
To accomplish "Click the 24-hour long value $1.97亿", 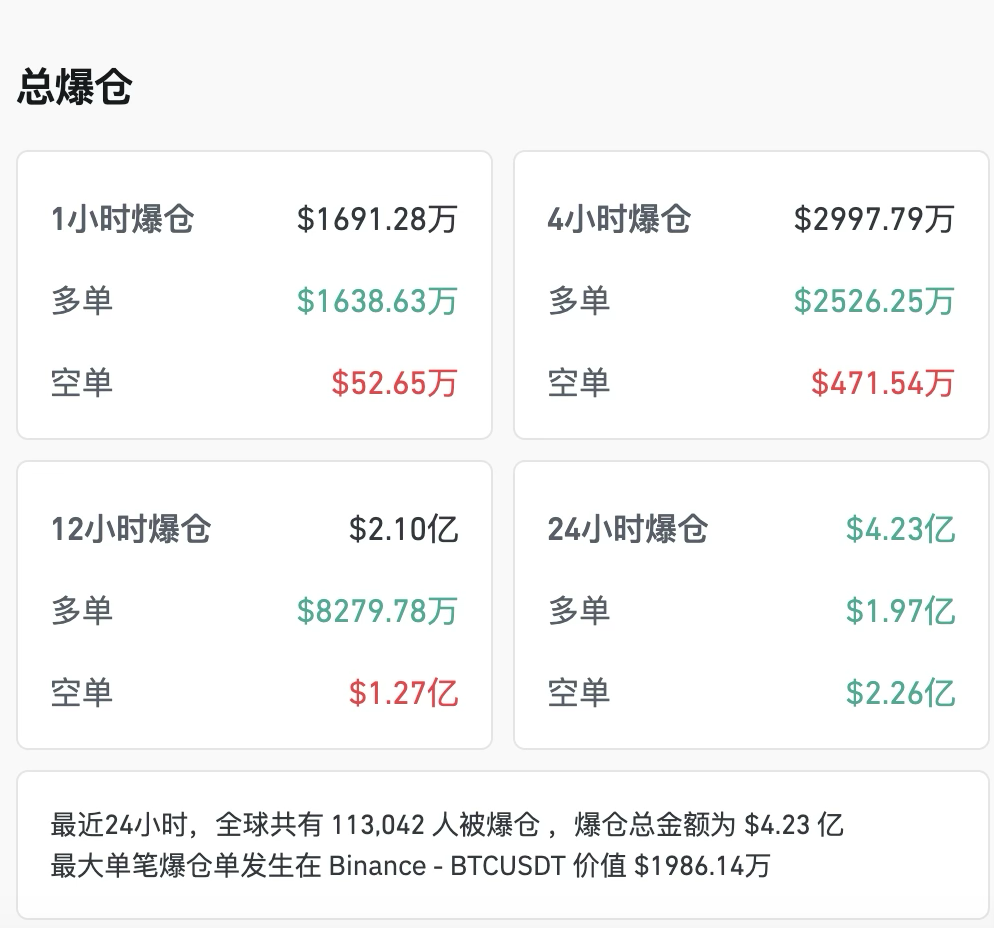I will pyautogui.click(x=900, y=611).
